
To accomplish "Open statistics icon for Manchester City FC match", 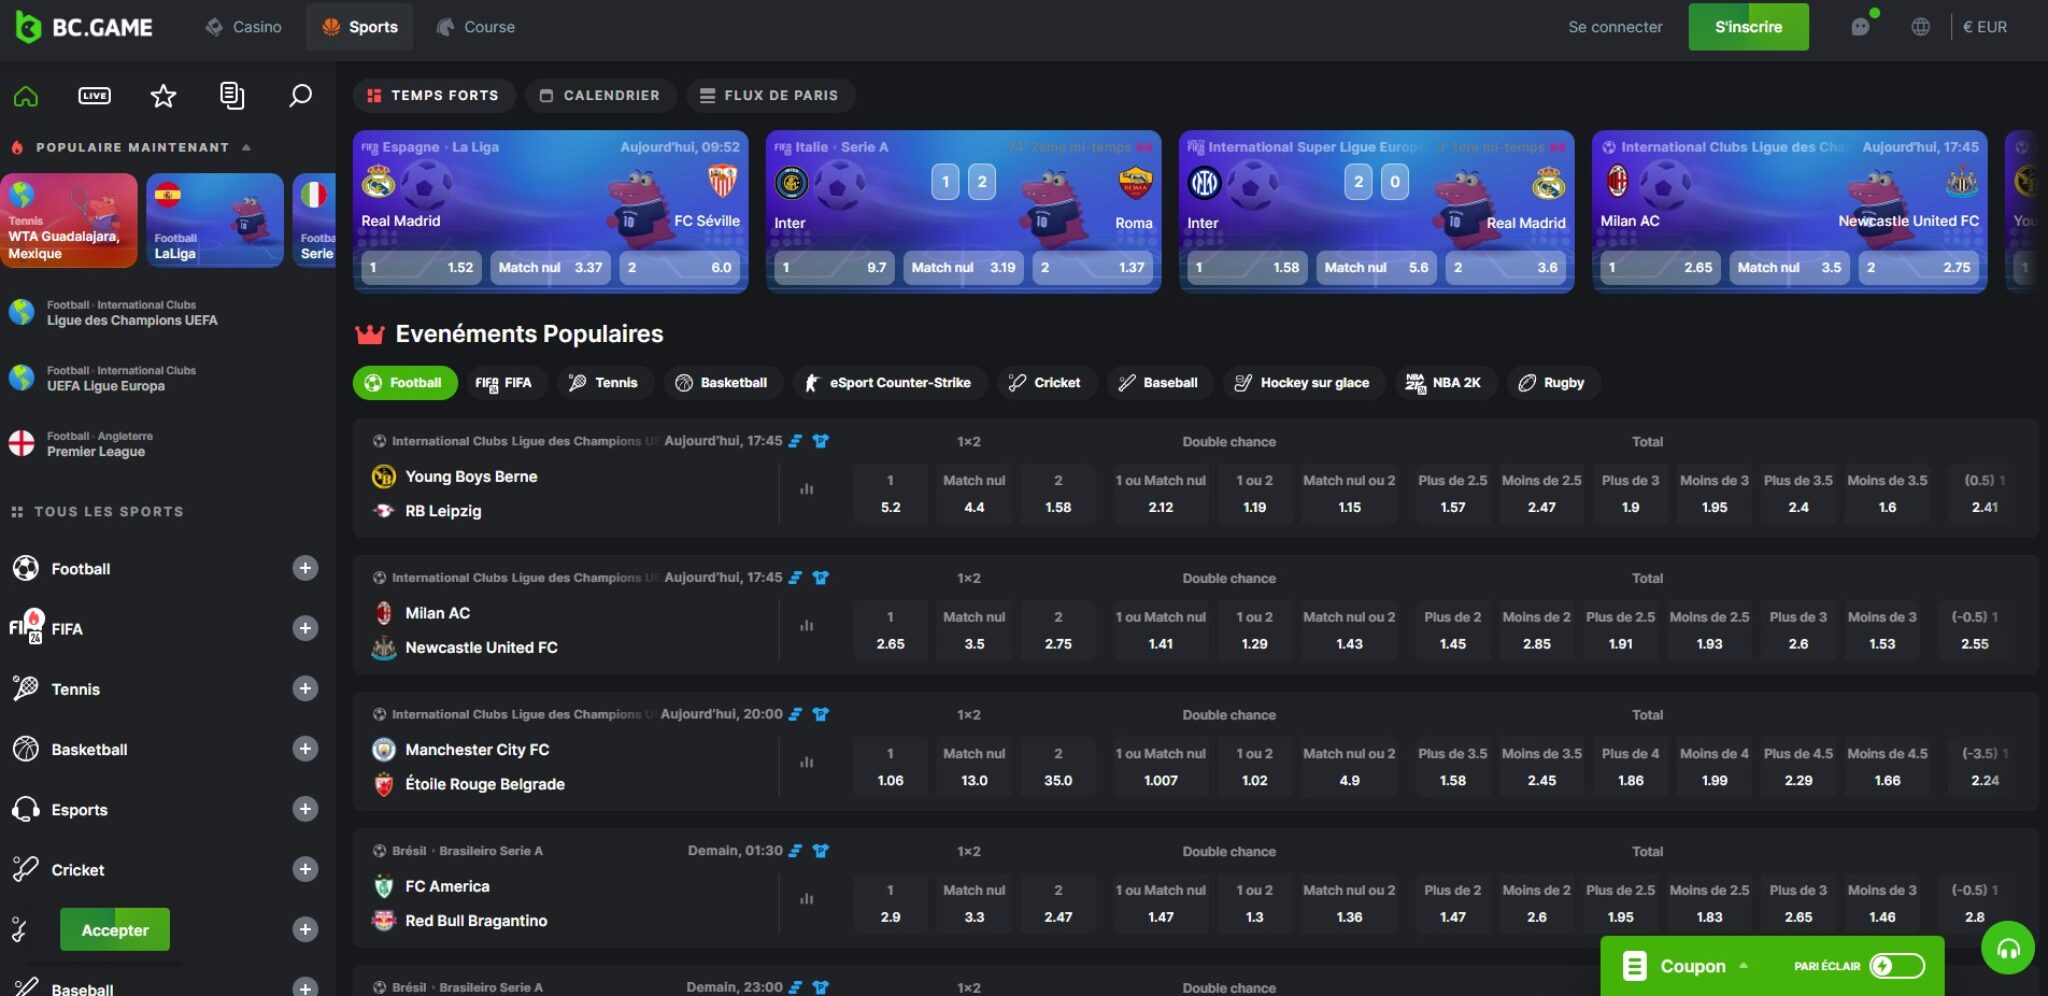I will (806, 762).
